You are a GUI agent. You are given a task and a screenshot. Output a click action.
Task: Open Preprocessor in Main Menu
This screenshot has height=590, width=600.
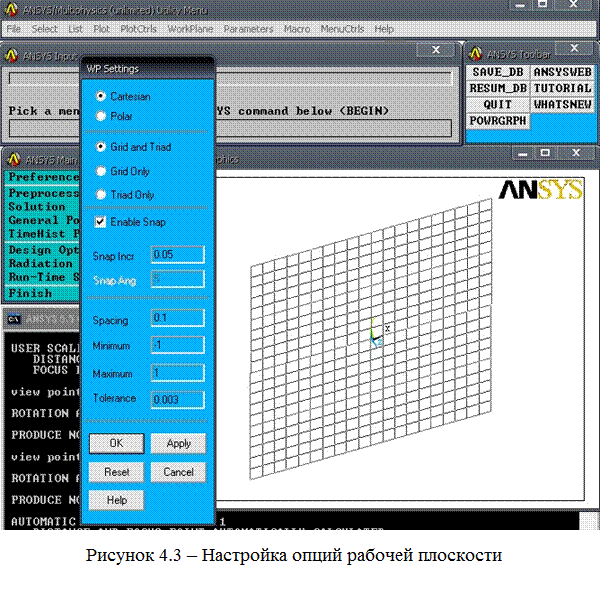[x=43, y=193]
